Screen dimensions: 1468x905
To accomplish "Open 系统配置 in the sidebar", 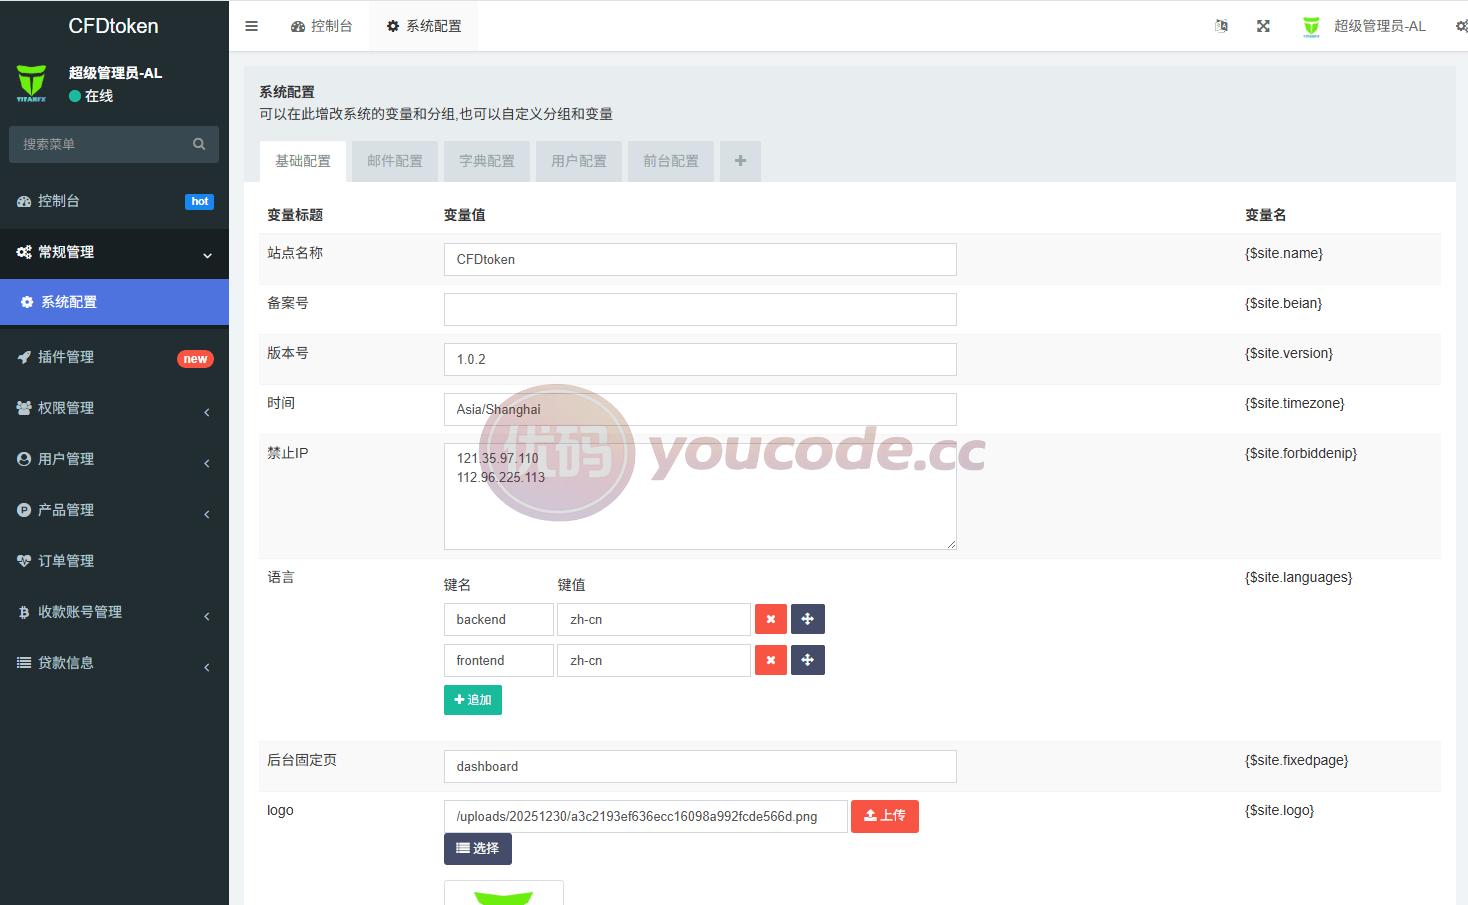I will (x=114, y=302).
